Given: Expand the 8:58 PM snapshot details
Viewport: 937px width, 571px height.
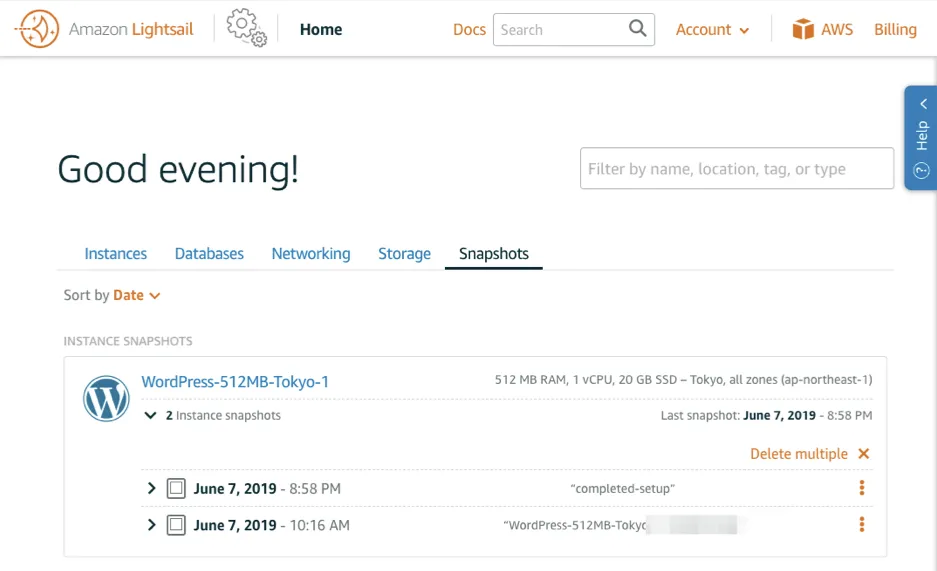Looking at the screenshot, I should (151, 489).
